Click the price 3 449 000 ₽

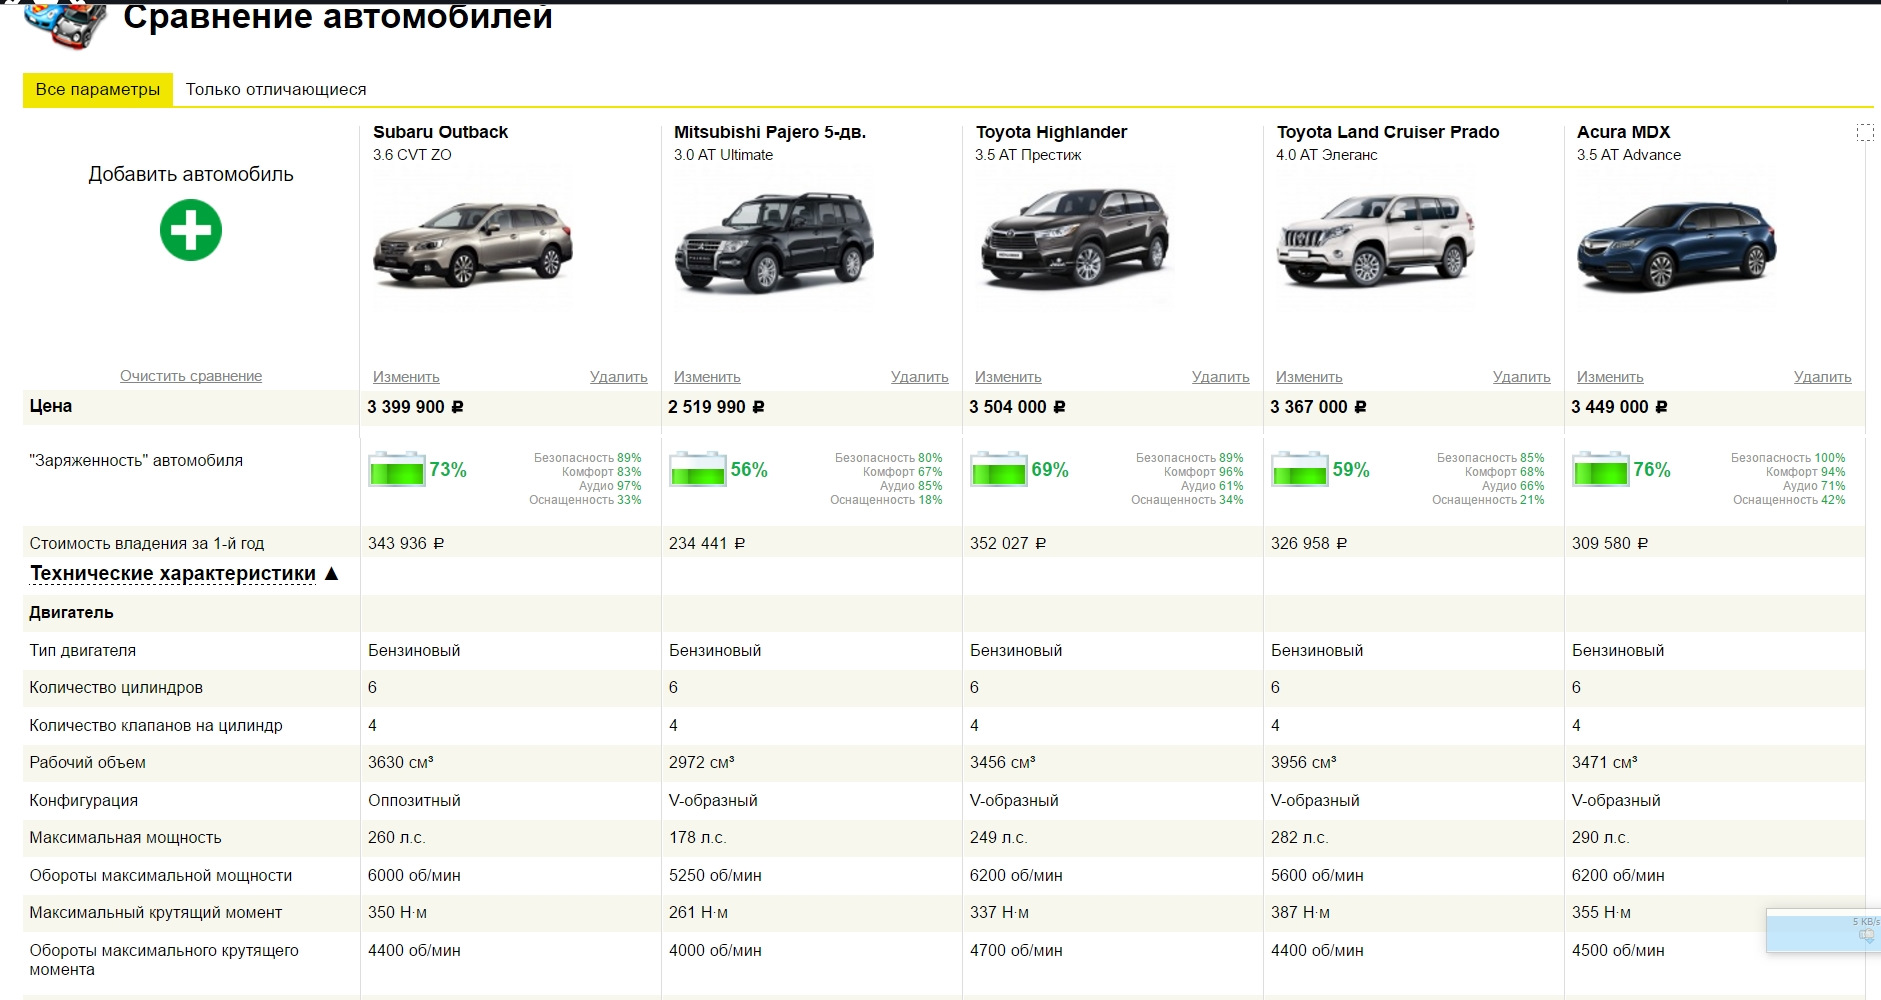coord(1619,407)
